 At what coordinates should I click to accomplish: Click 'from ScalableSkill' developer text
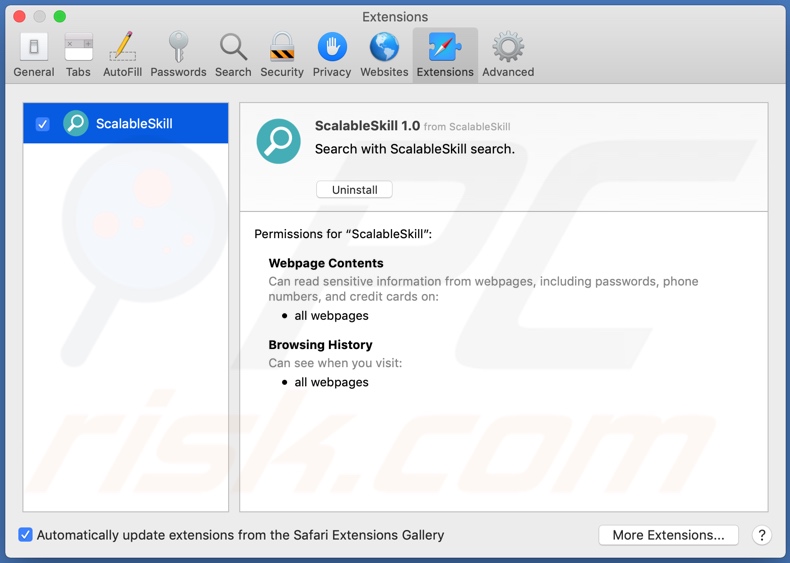[x=467, y=127]
